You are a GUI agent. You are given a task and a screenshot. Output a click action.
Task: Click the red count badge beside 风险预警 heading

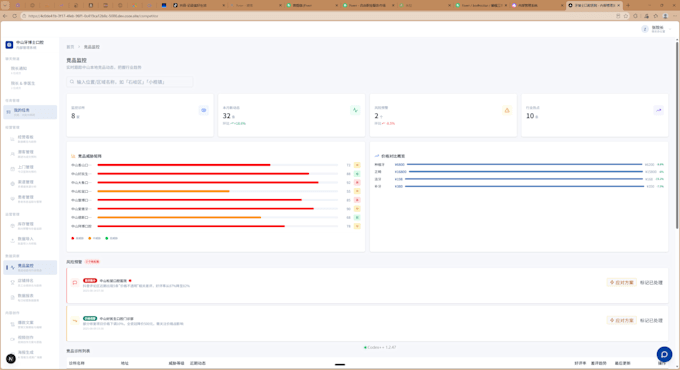pyautogui.click(x=92, y=262)
